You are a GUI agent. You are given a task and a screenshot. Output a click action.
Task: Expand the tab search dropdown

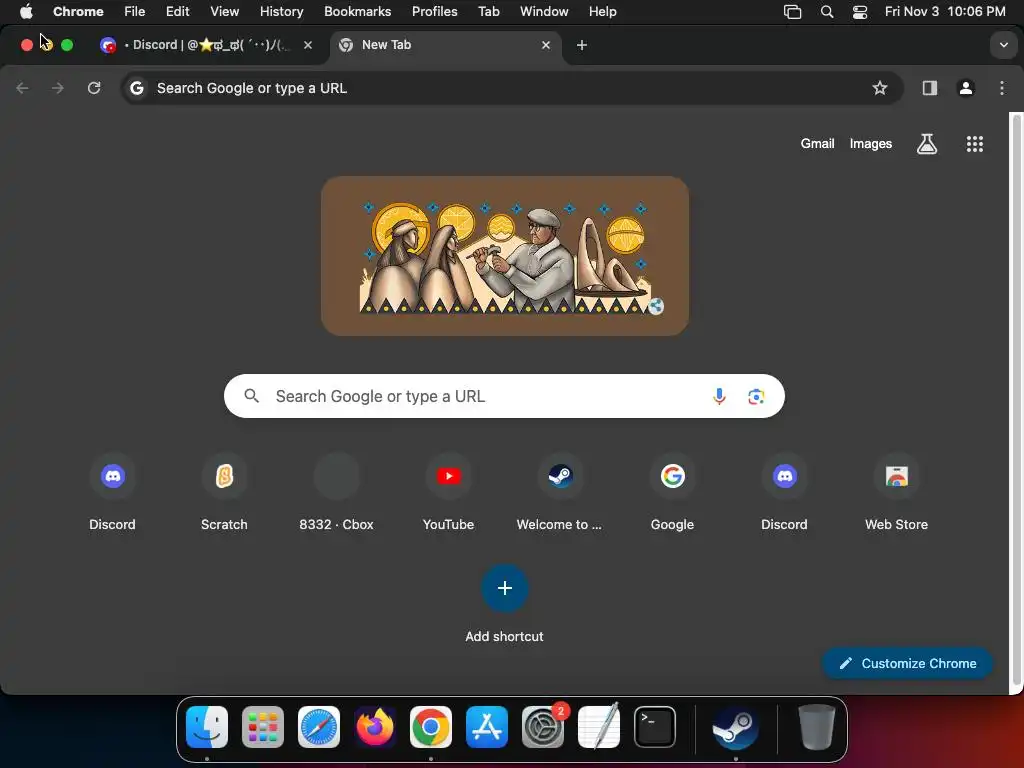pos(1003,45)
